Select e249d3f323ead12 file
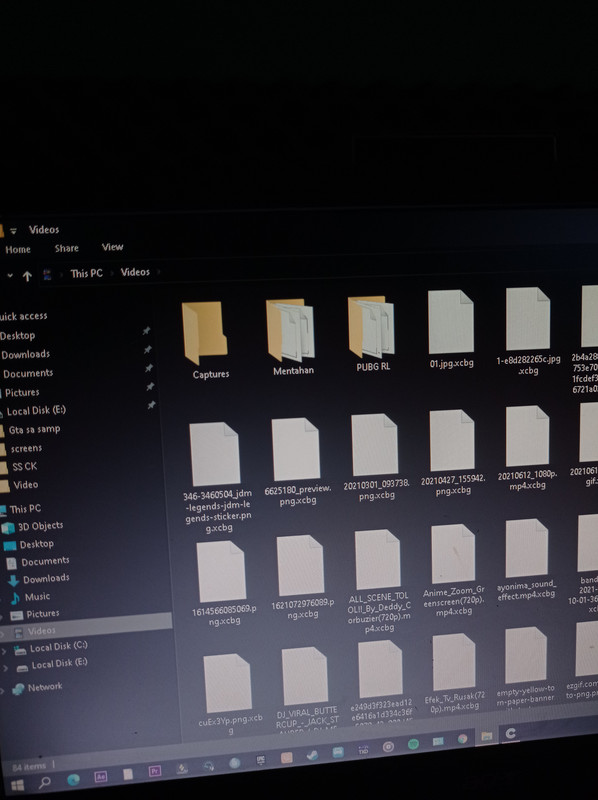This screenshot has height=800, width=598. tap(381, 682)
